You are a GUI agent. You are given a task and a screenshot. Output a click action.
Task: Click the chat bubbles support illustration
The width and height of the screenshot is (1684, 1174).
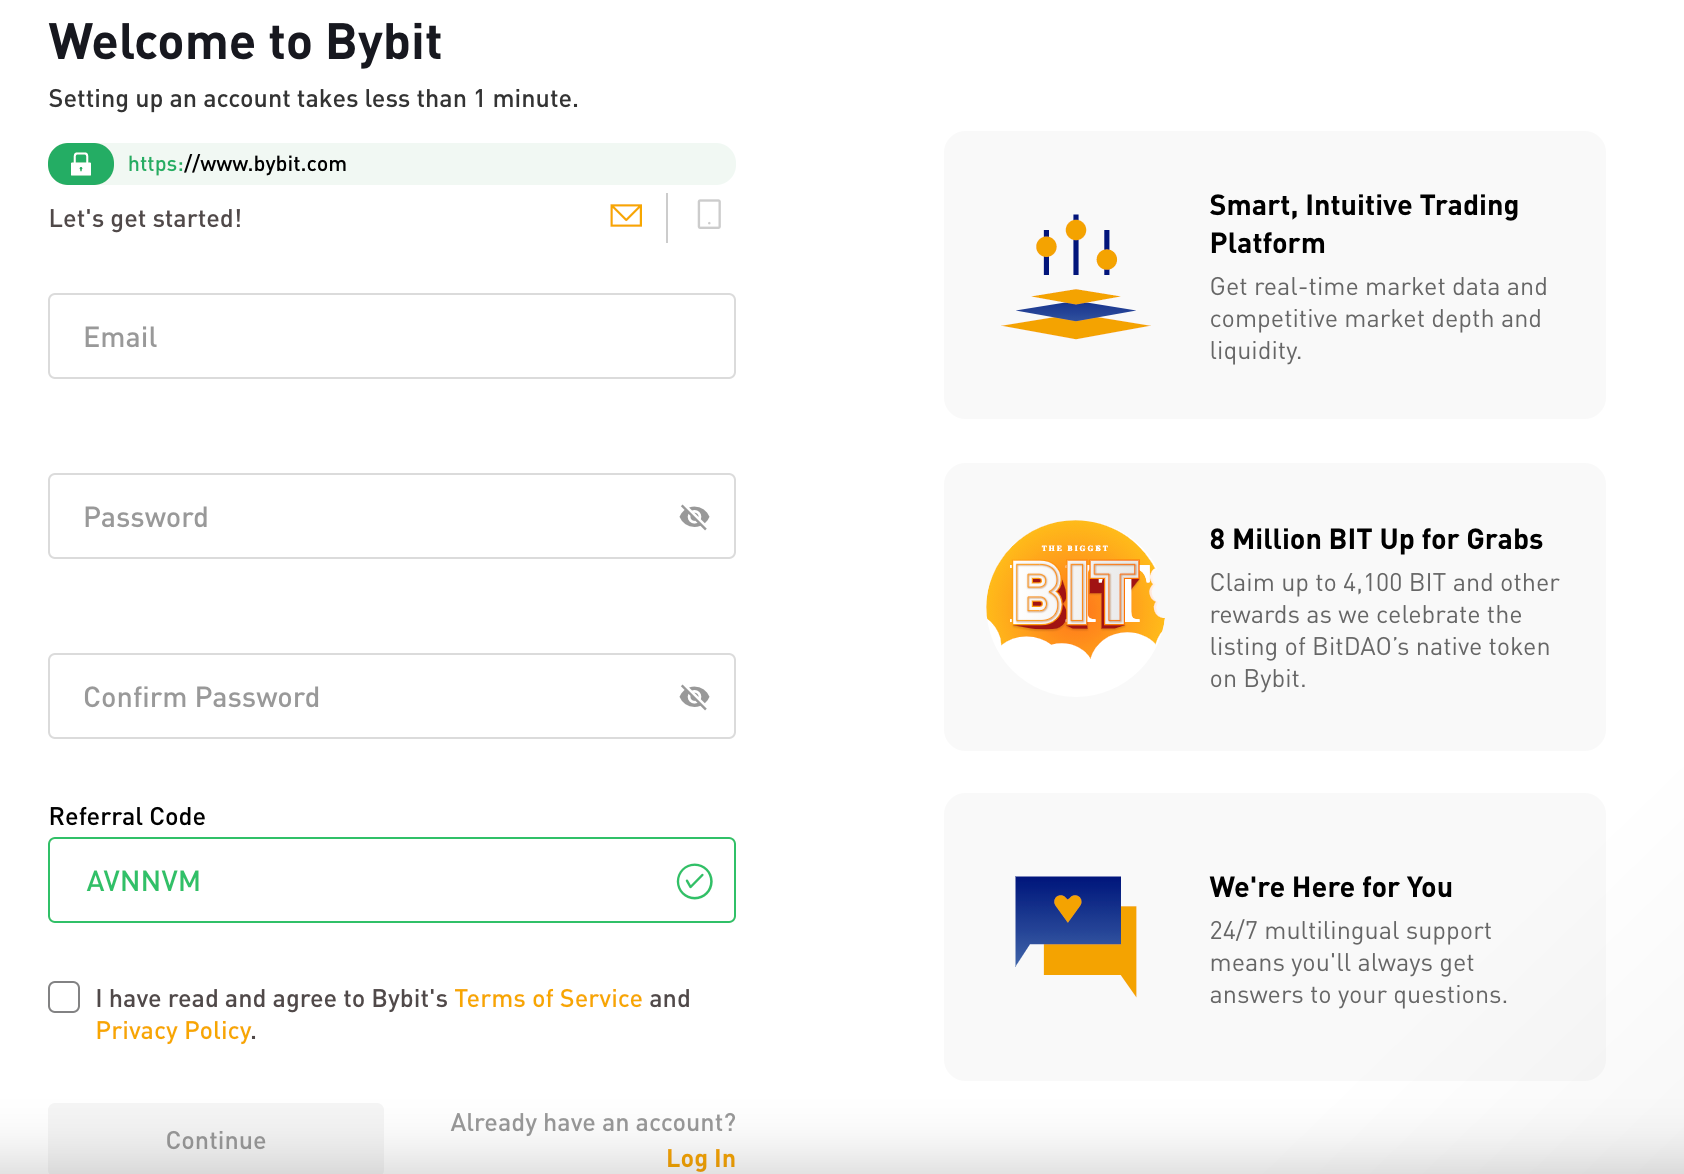(1076, 936)
